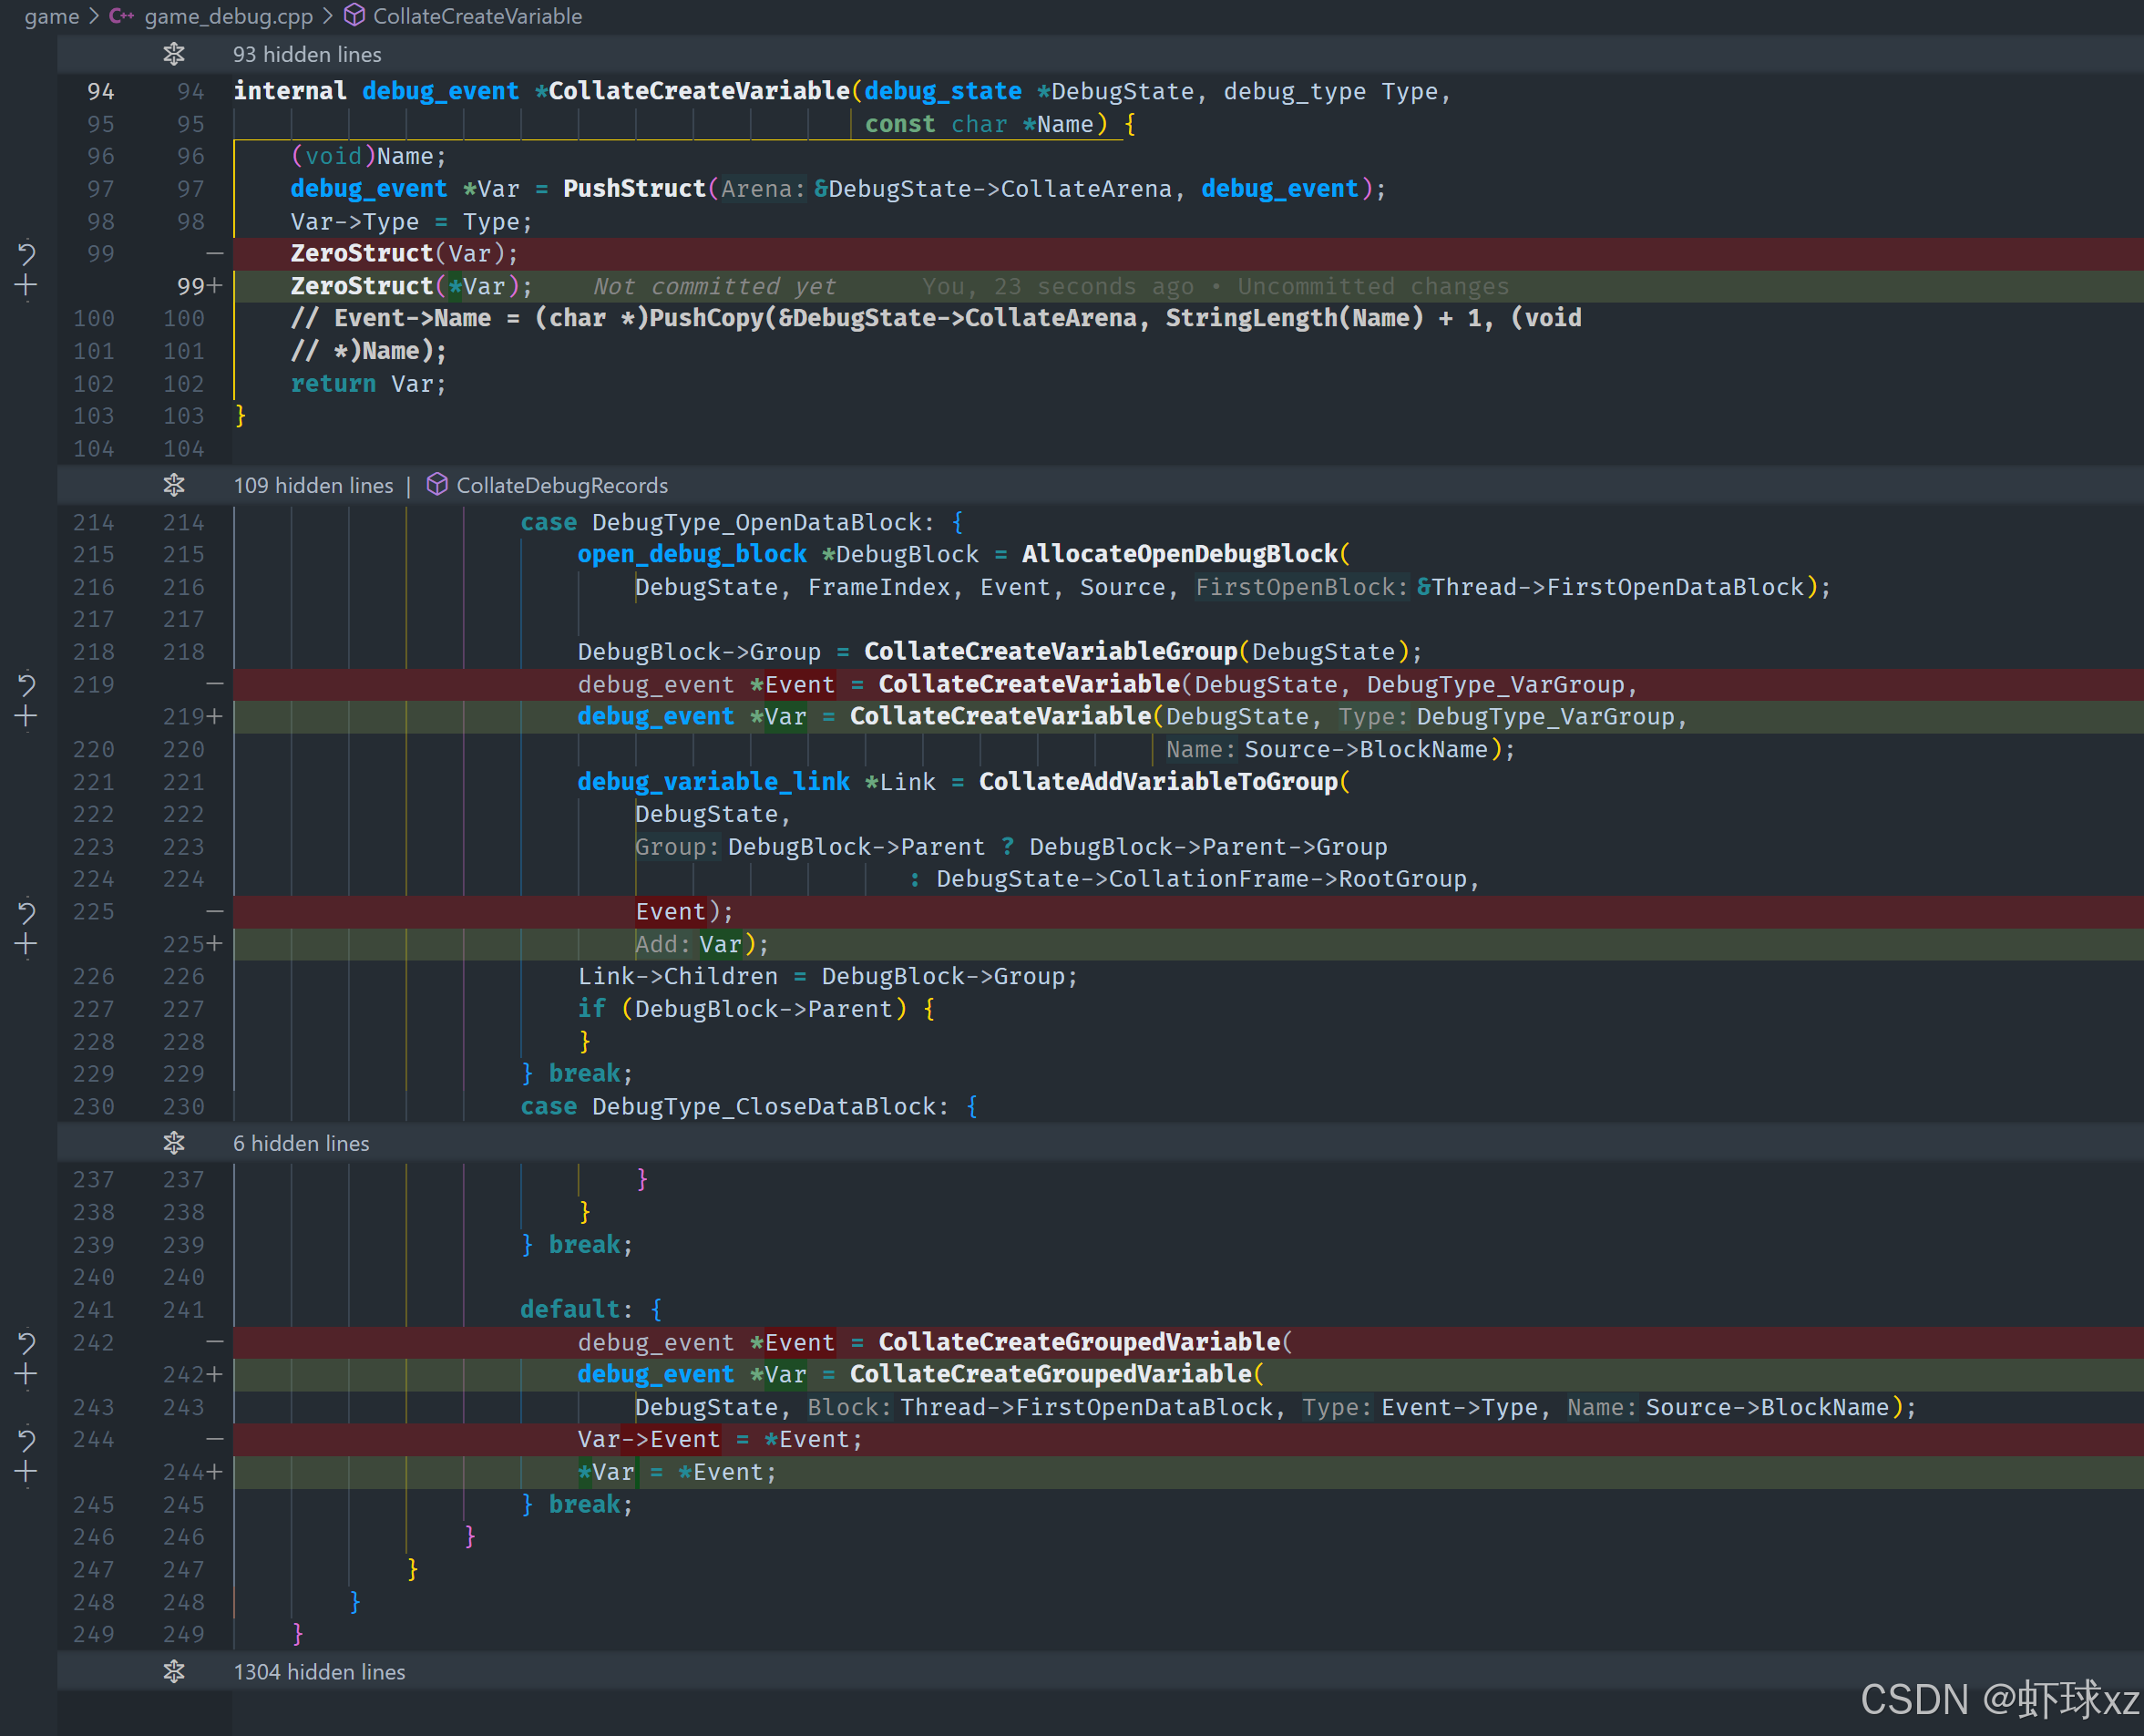This screenshot has height=1736, width=2144.
Task: Click the added line ZeroStruct(*Var)
Action: tap(411, 286)
